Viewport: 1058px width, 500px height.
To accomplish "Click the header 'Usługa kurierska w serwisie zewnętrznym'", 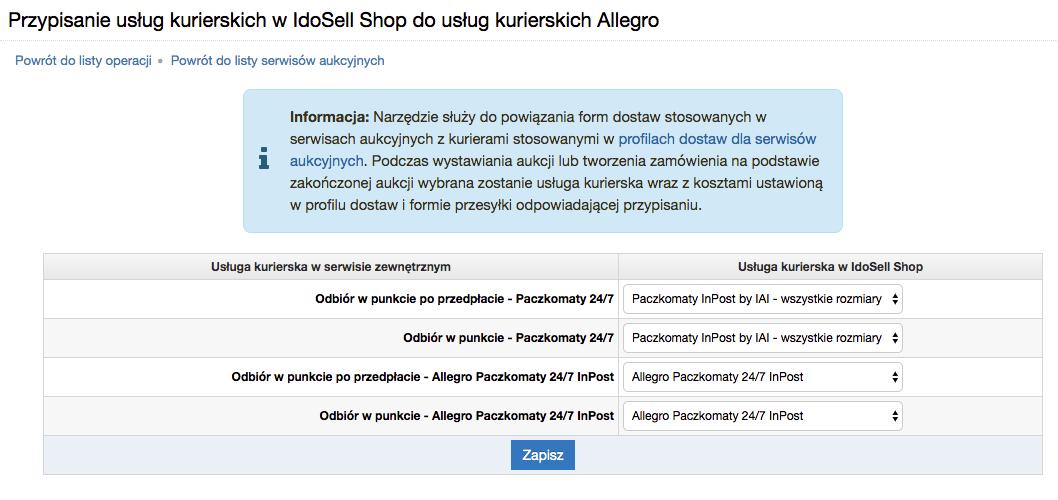I will (331, 267).
